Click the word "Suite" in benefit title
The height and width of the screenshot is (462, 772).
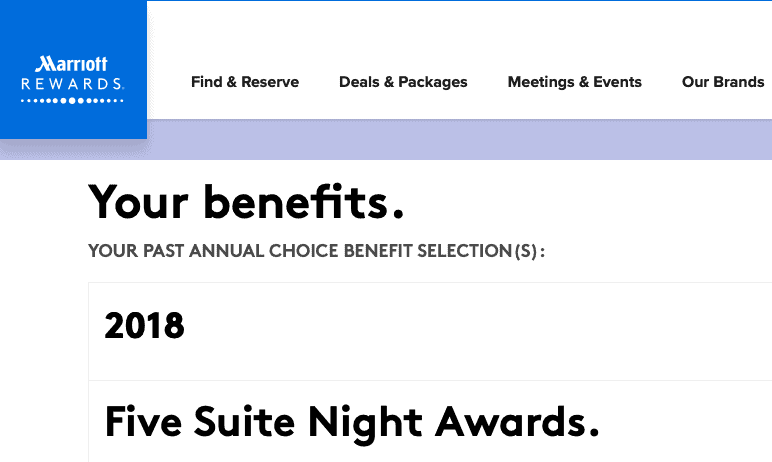point(244,422)
